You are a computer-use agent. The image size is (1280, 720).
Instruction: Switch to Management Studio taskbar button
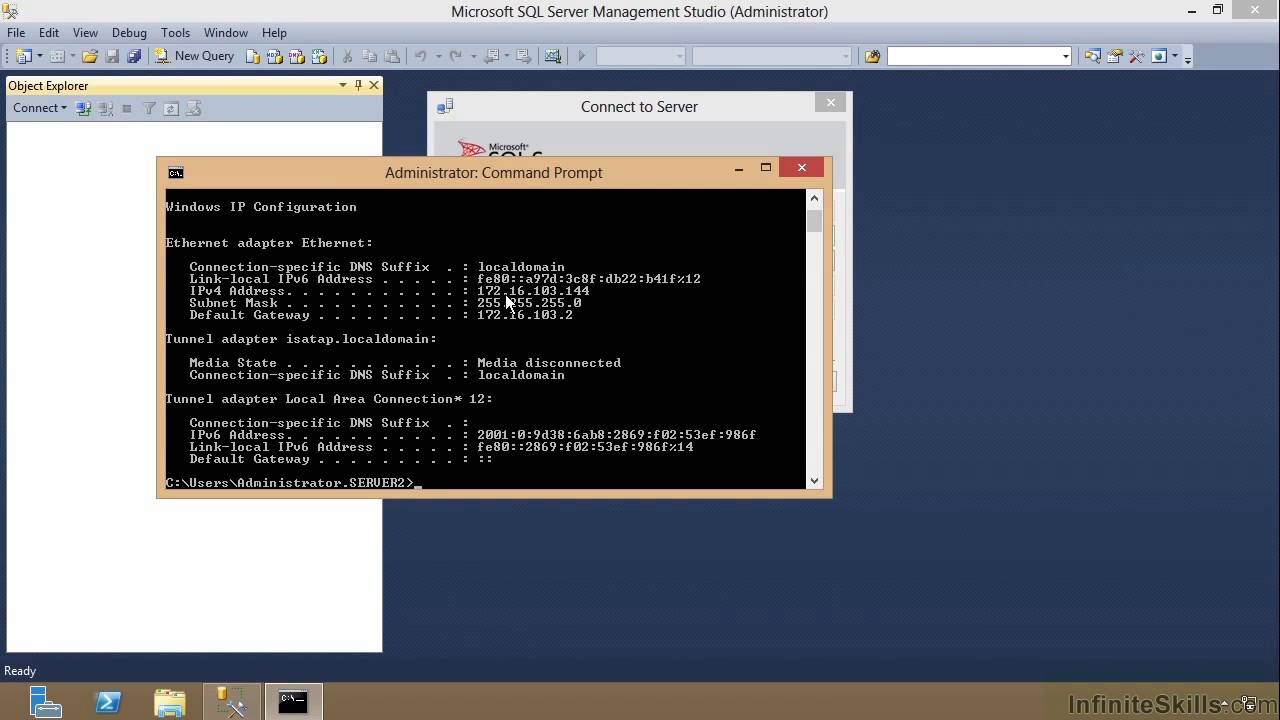(232, 702)
